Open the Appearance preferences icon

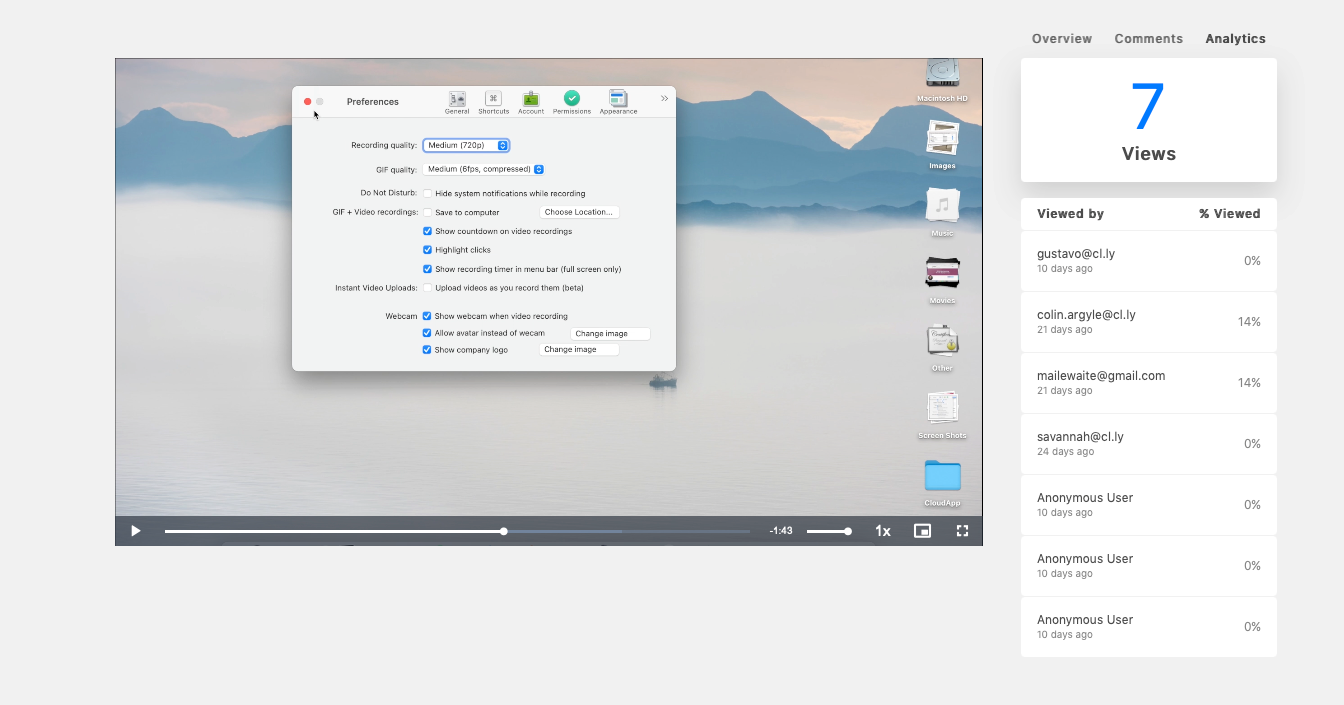tap(618, 102)
